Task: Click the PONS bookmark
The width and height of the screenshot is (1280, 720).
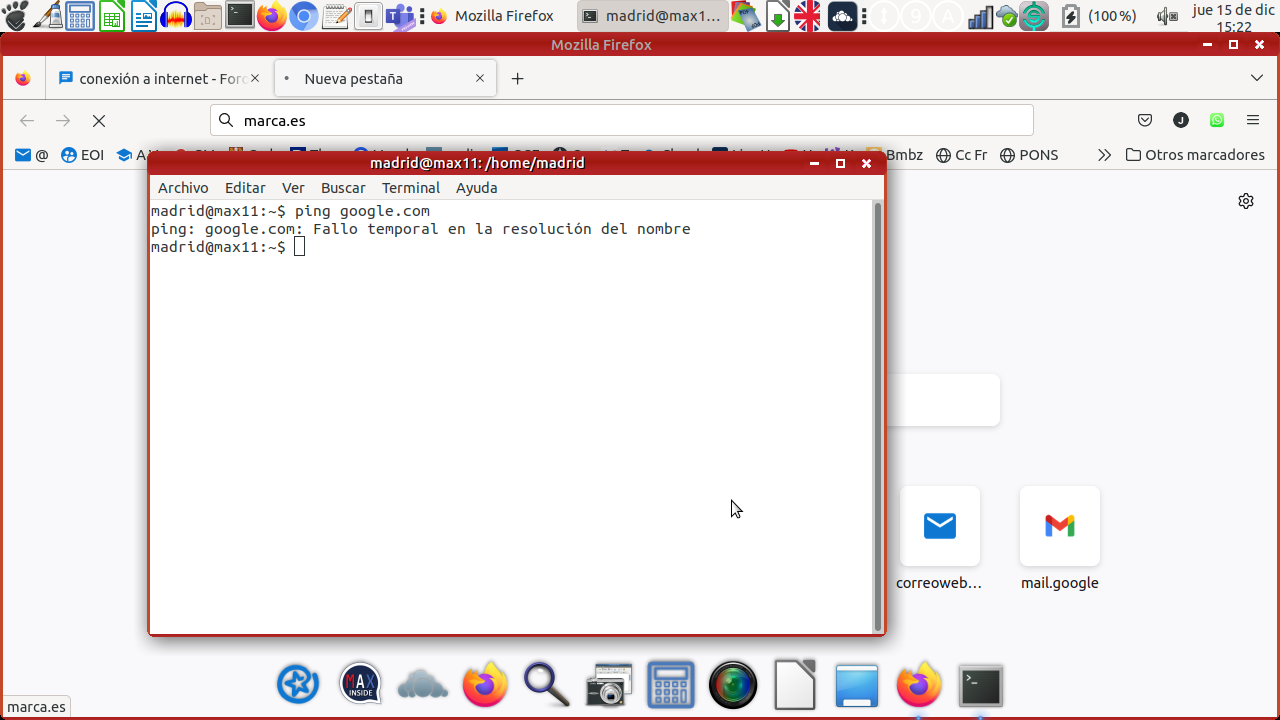Action: (x=1029, y=155)
